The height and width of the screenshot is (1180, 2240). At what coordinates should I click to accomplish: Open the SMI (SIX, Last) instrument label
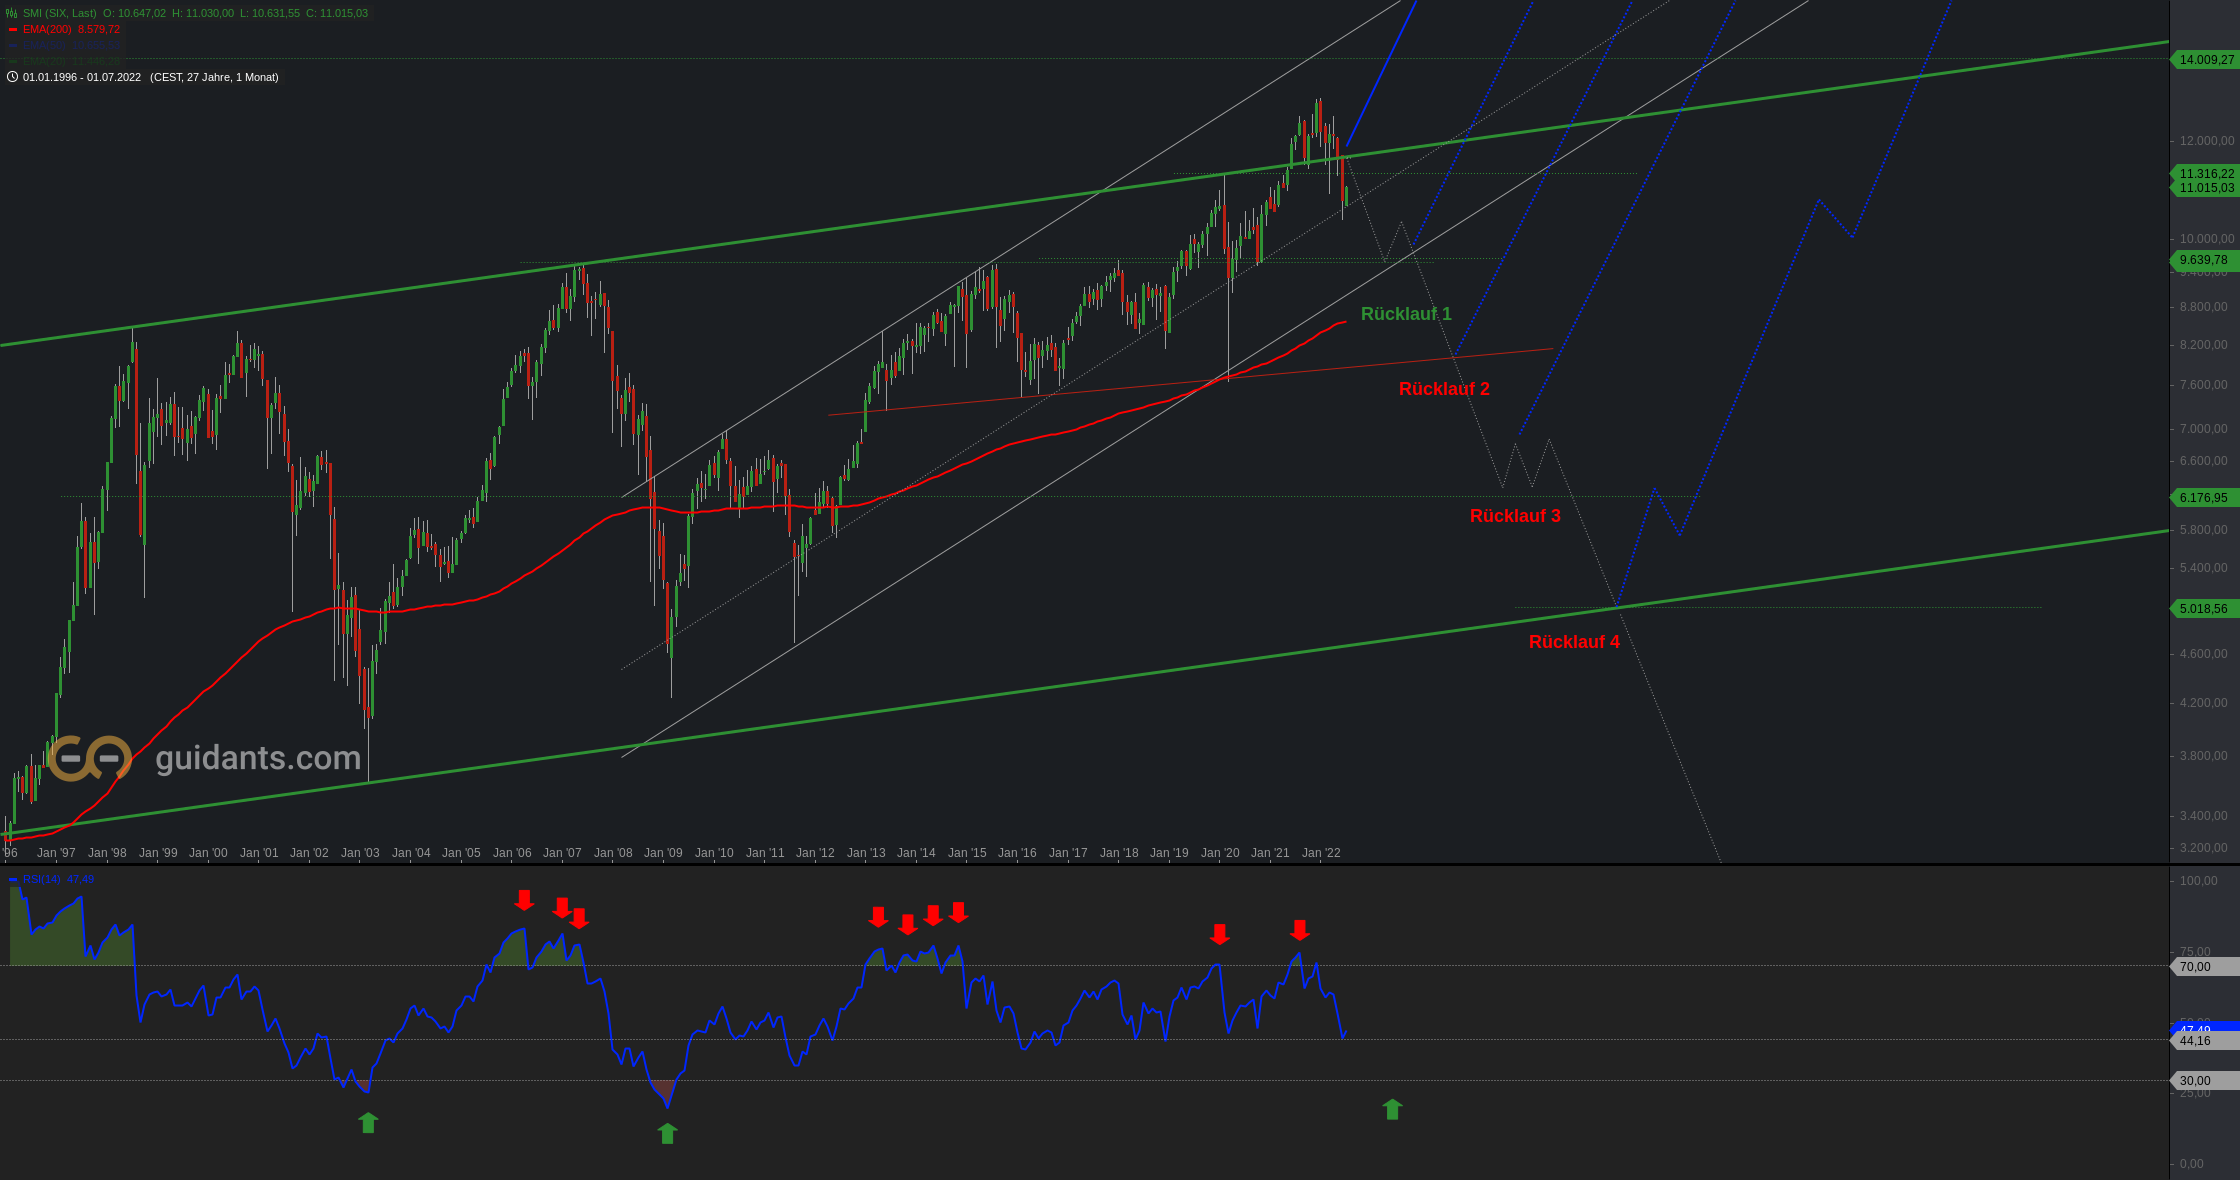coord(60,13)
